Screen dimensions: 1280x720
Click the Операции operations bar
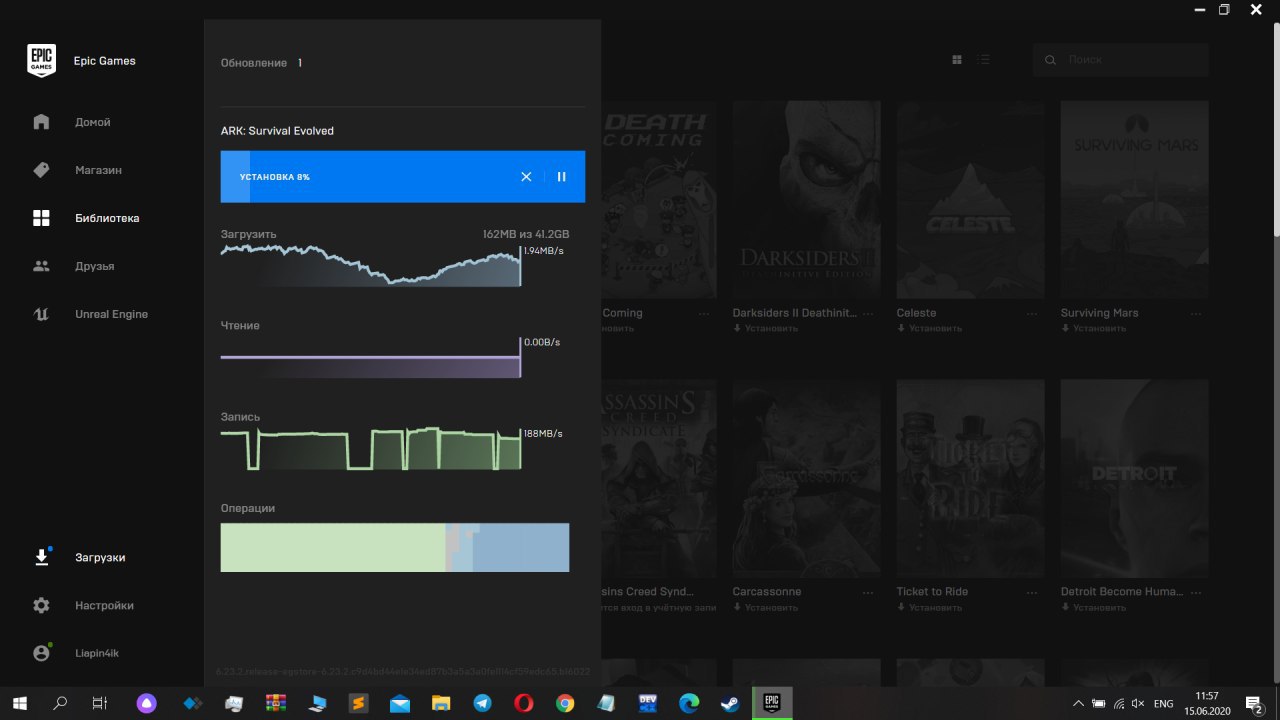click(395, 547)
